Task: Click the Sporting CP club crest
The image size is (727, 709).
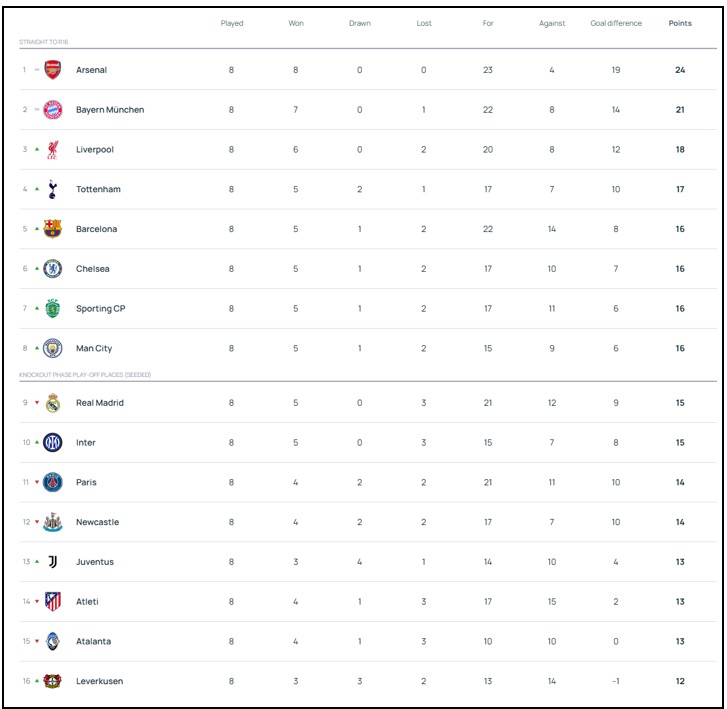Action: pyautogui.click(x=53, y=309)
